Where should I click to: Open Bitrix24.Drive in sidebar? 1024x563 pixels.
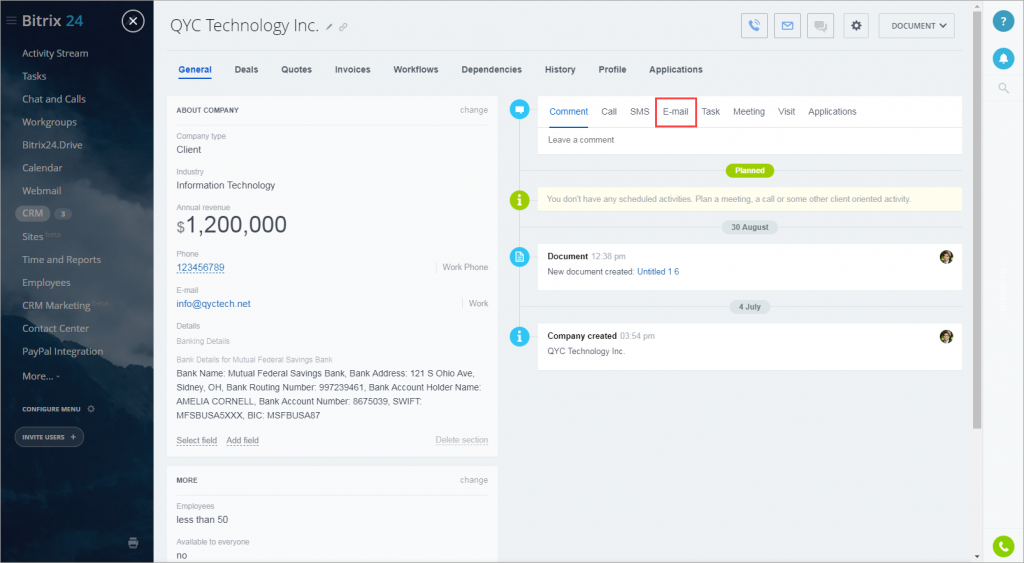tap(52, 145)
